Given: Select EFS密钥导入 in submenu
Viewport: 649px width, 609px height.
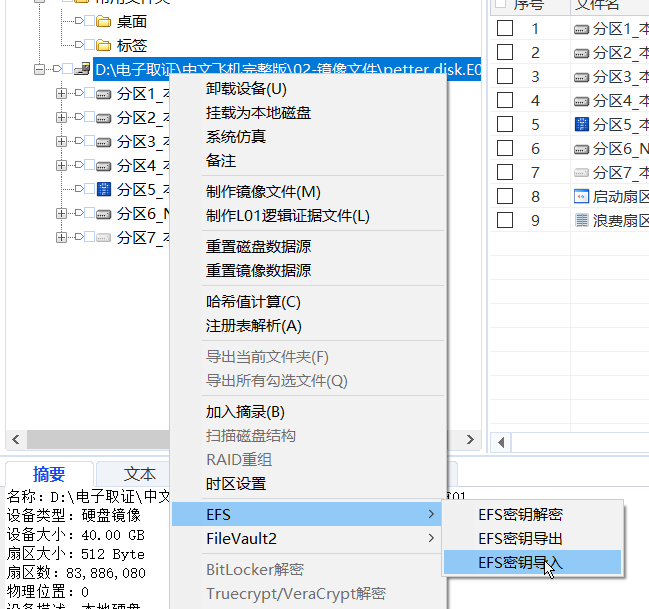Looking at the screenshot, I should click(532, 562).
